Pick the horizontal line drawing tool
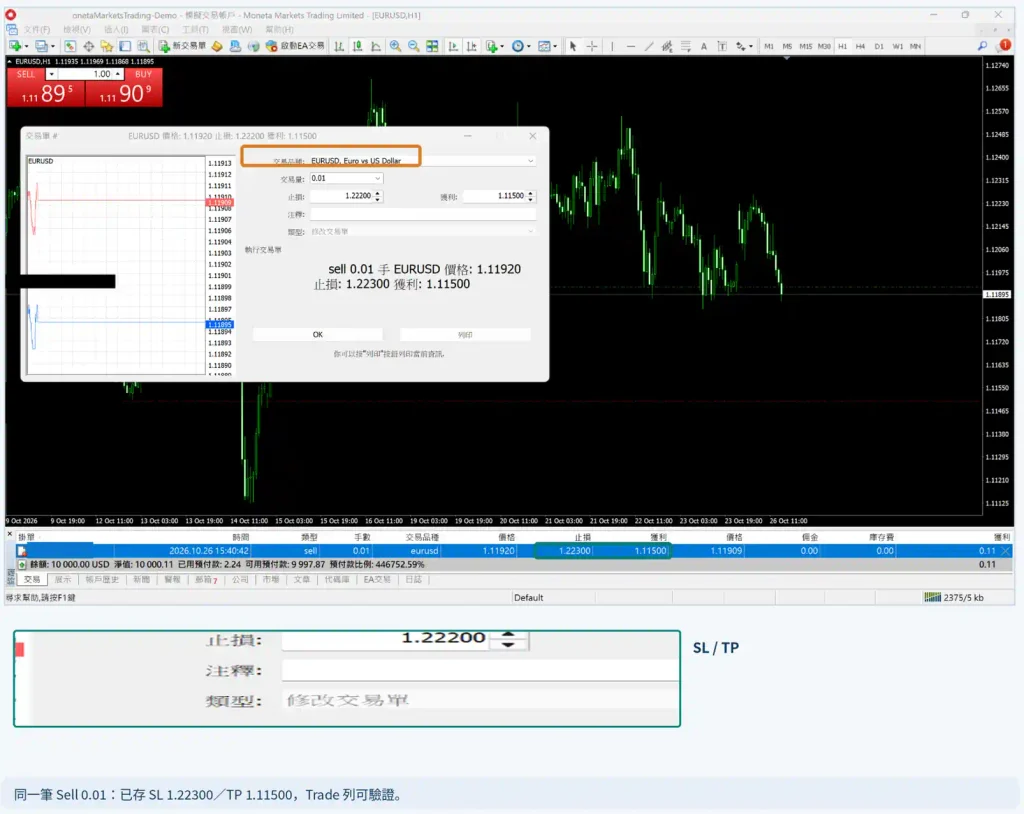This screenshot has width=1024, height=814. (630, 46)
